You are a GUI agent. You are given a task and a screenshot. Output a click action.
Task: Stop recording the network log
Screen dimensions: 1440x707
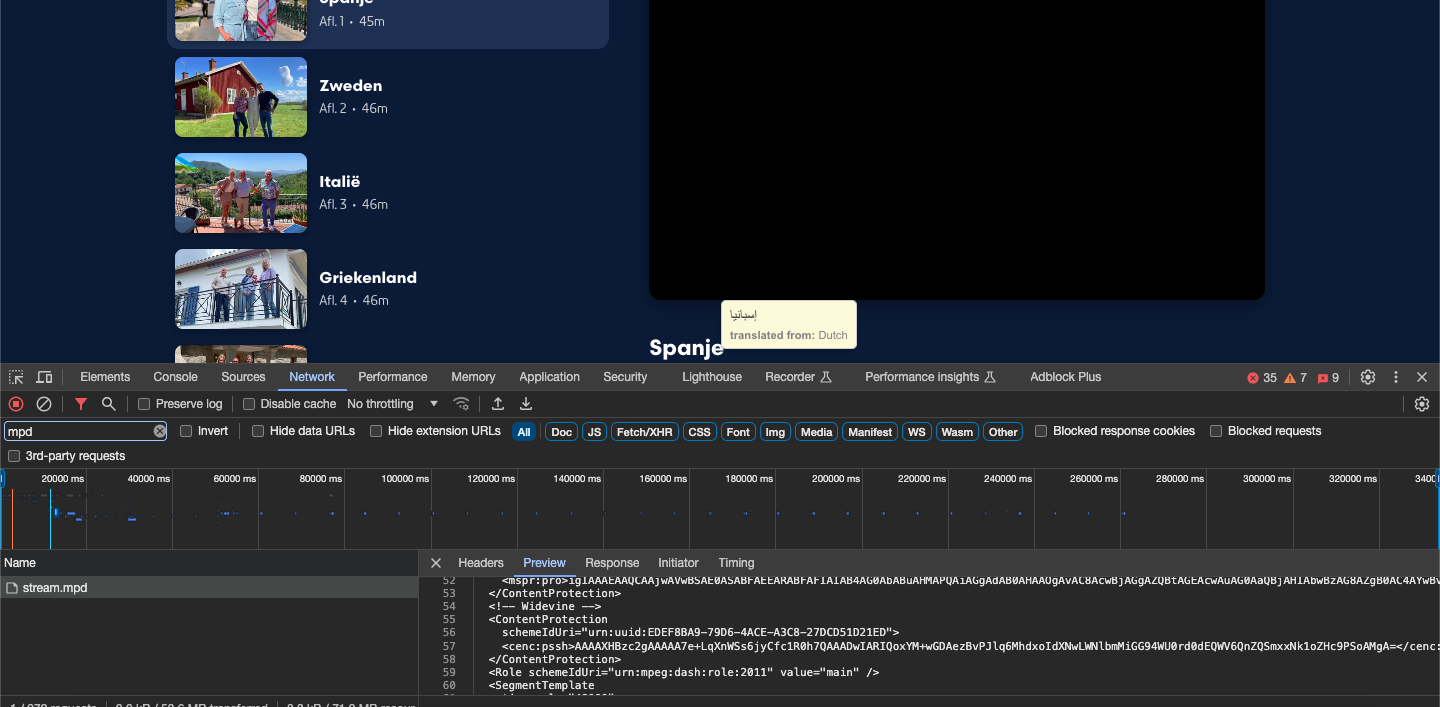tap(16, 404)
